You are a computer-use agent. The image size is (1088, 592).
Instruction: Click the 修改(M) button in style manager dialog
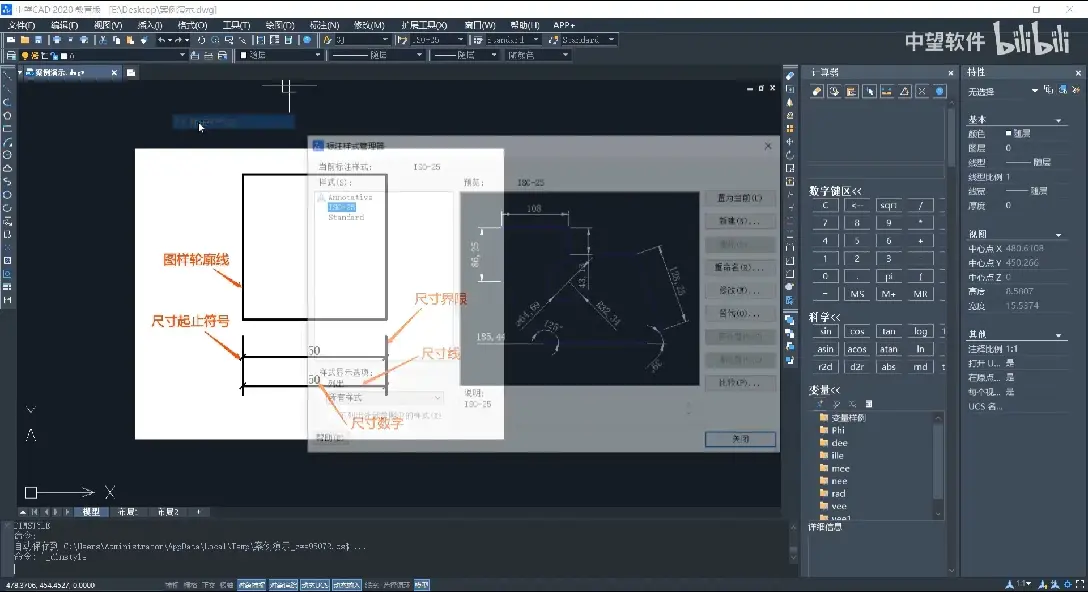pyautogui.click(x=740, y=290)
